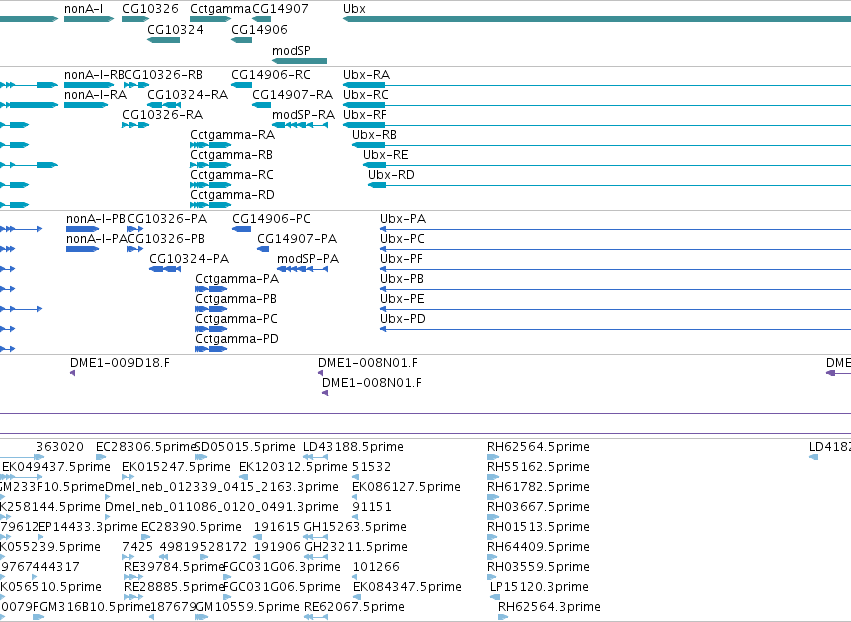Click Dmel_neb_011086_0120_0491.3prime label
The height and width of the screenshot is (622, 851).
click(x=222, y=507)
